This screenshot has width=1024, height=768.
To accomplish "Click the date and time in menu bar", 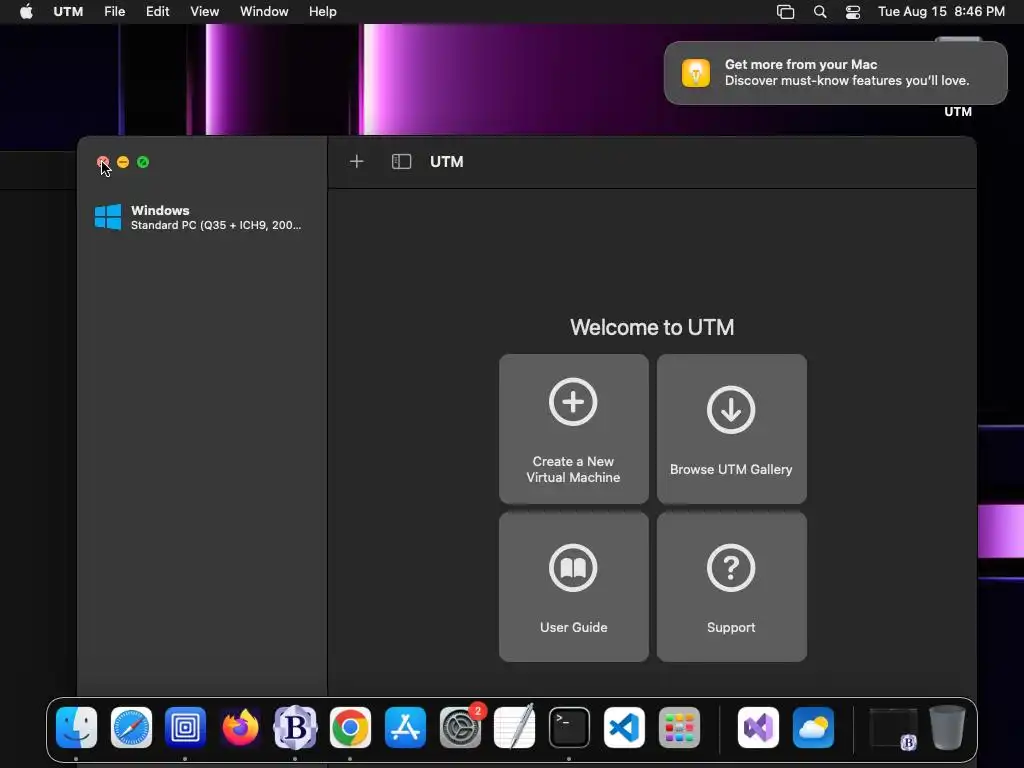I will (x=941, y=12).
